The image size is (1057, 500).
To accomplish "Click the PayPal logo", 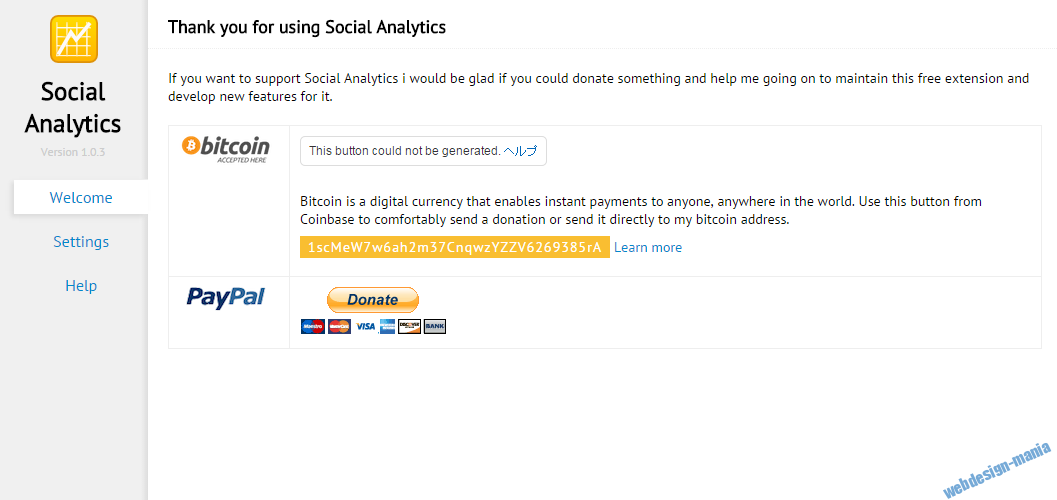I will coord(226,297).
